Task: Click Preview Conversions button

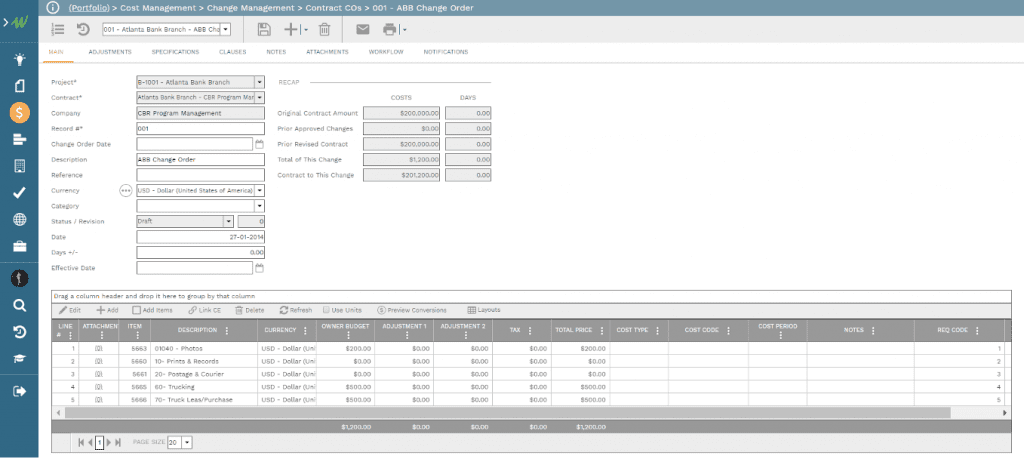Action: (412, 310)
